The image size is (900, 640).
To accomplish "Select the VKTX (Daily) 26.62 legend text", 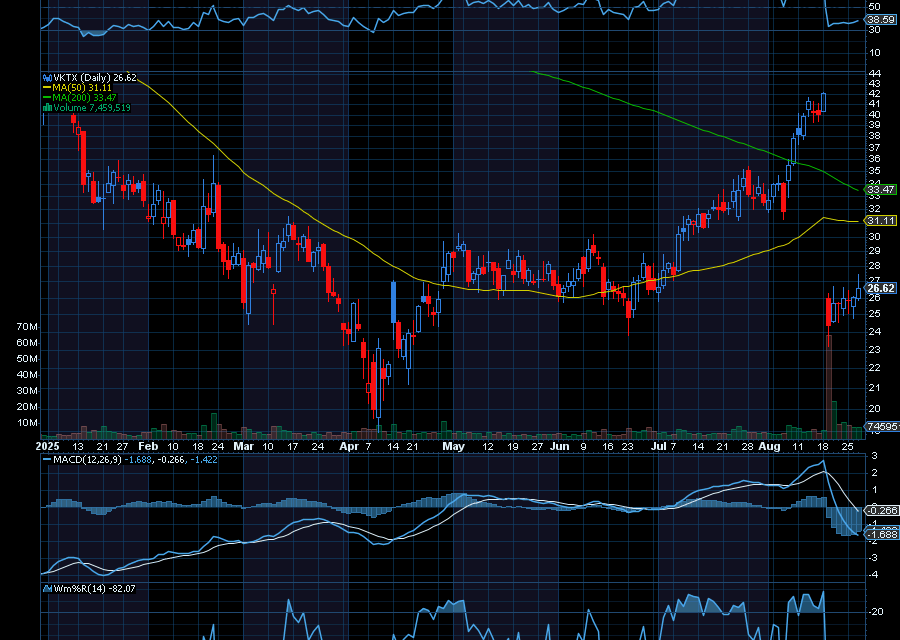I will coord(95,77).
